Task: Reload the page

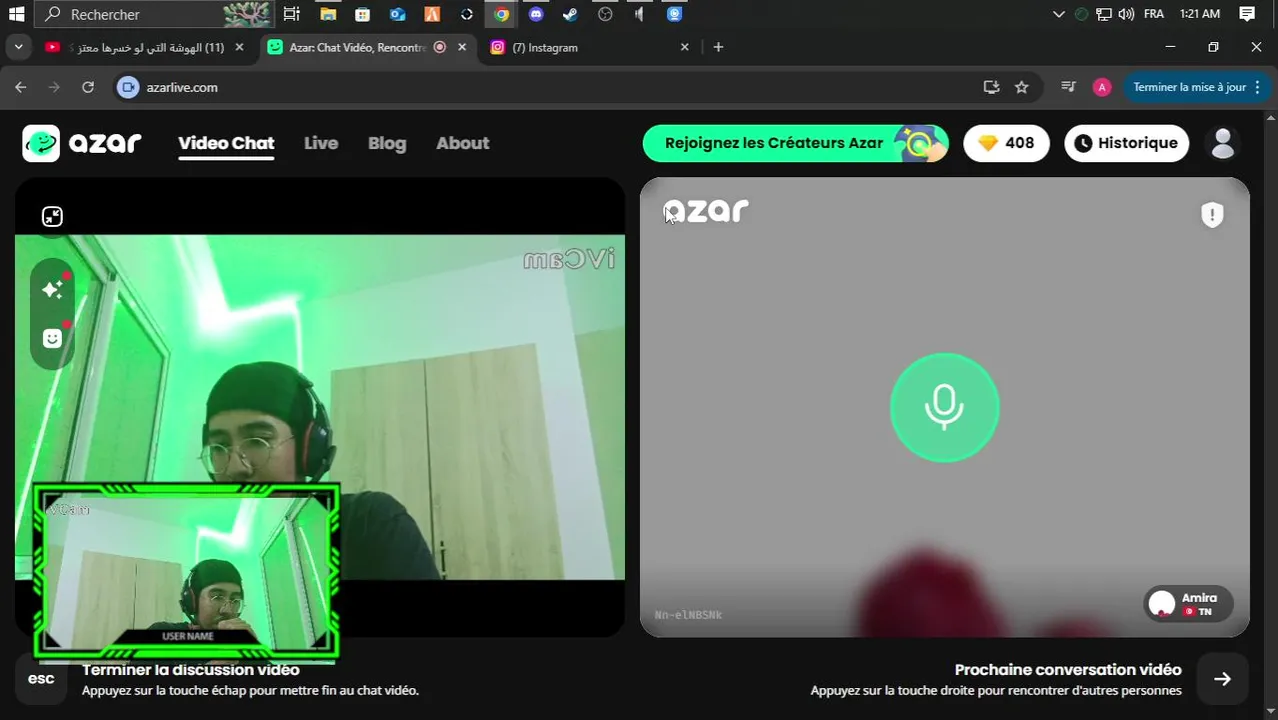Action: [88, 87]
